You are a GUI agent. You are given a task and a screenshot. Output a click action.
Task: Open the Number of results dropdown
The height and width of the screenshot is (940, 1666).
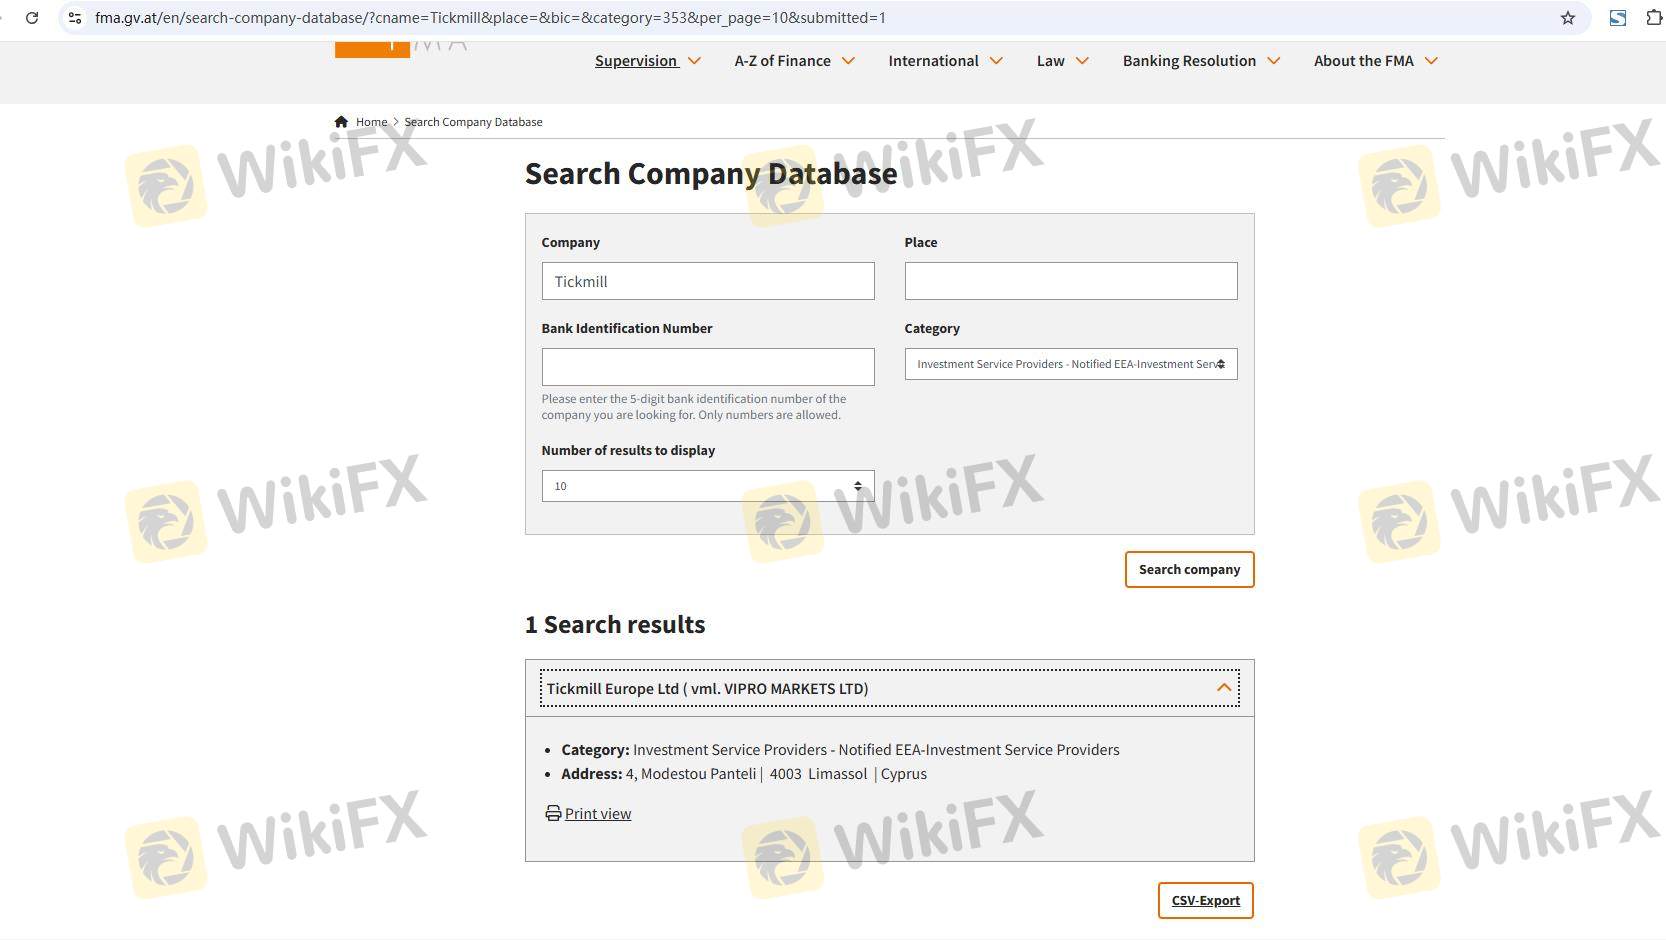tap(707, 486)
